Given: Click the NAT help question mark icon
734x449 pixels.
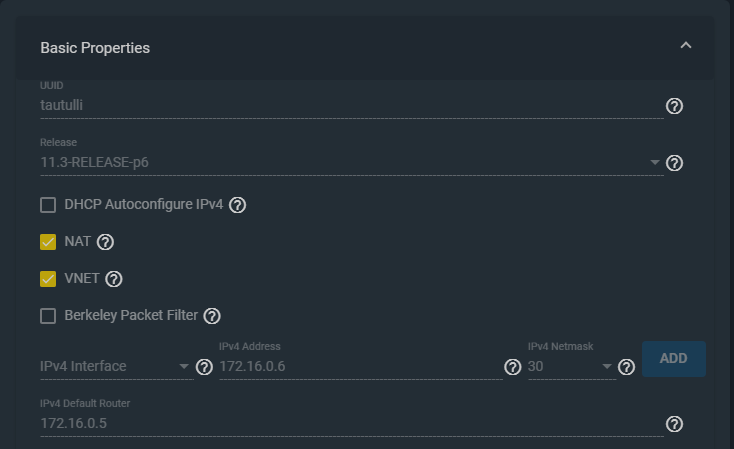Looking at the screenshot, I should (x=105, y=242).
